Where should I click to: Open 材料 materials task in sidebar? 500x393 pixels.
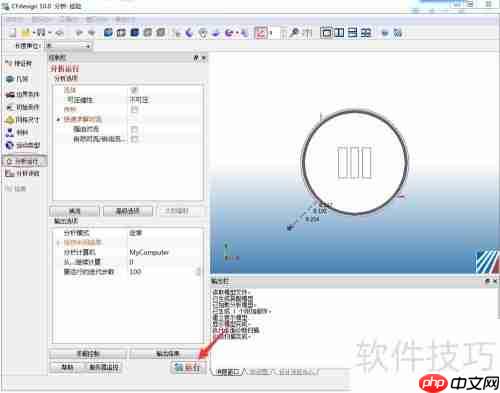pos(17,132)
